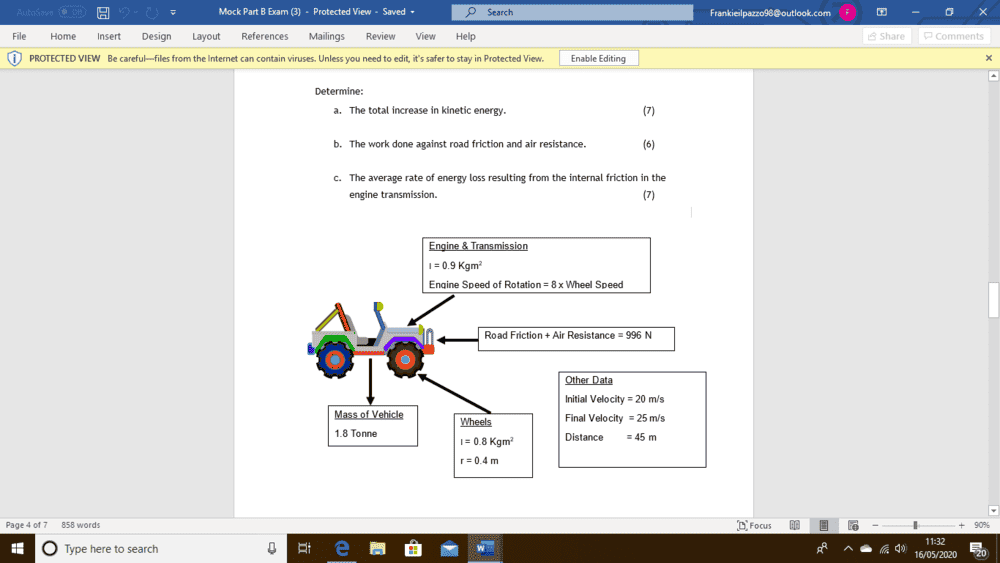Click the 90% zoom level button

981,525
